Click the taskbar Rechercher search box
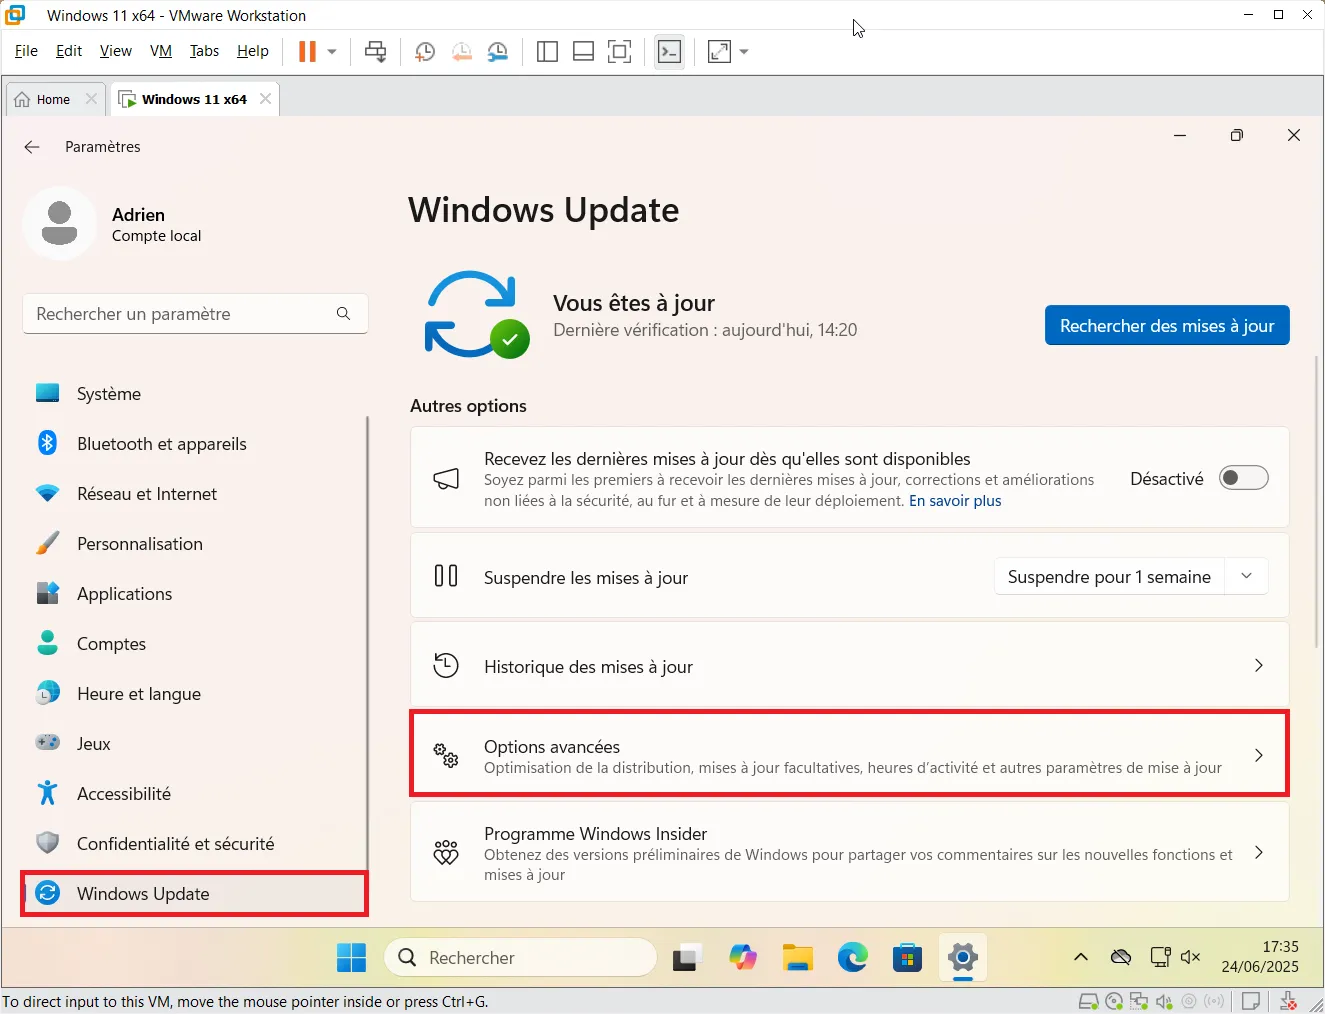The image size is (1325, 1014). pos(520,958)
